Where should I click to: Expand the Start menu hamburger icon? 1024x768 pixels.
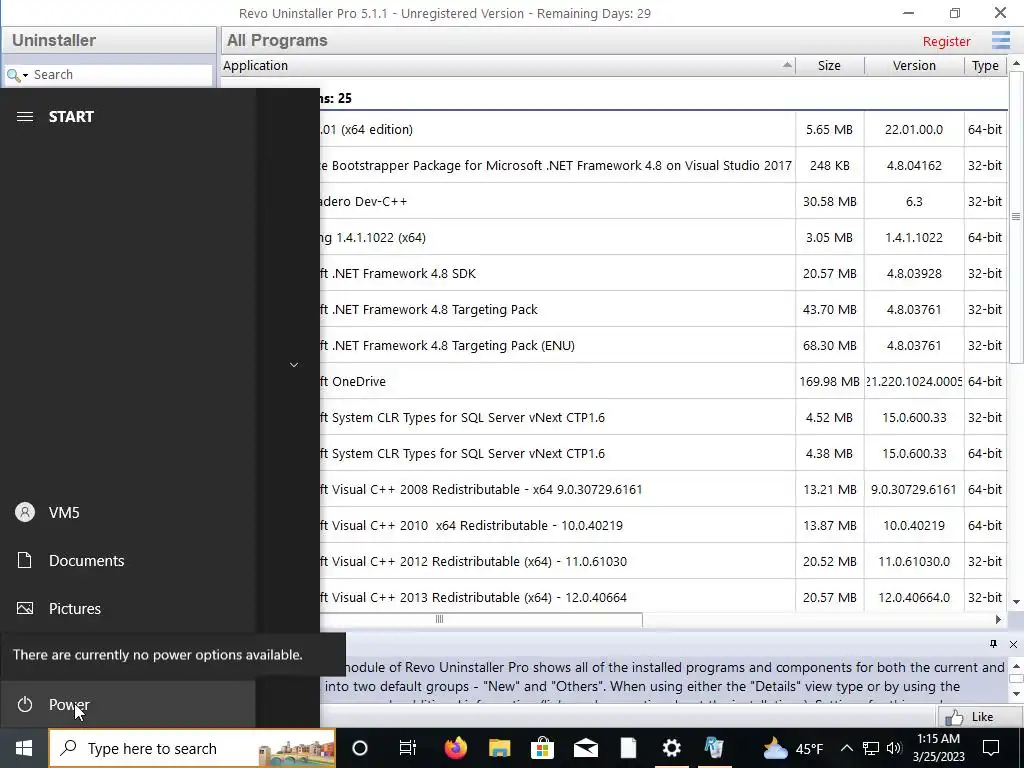(25, 116)
